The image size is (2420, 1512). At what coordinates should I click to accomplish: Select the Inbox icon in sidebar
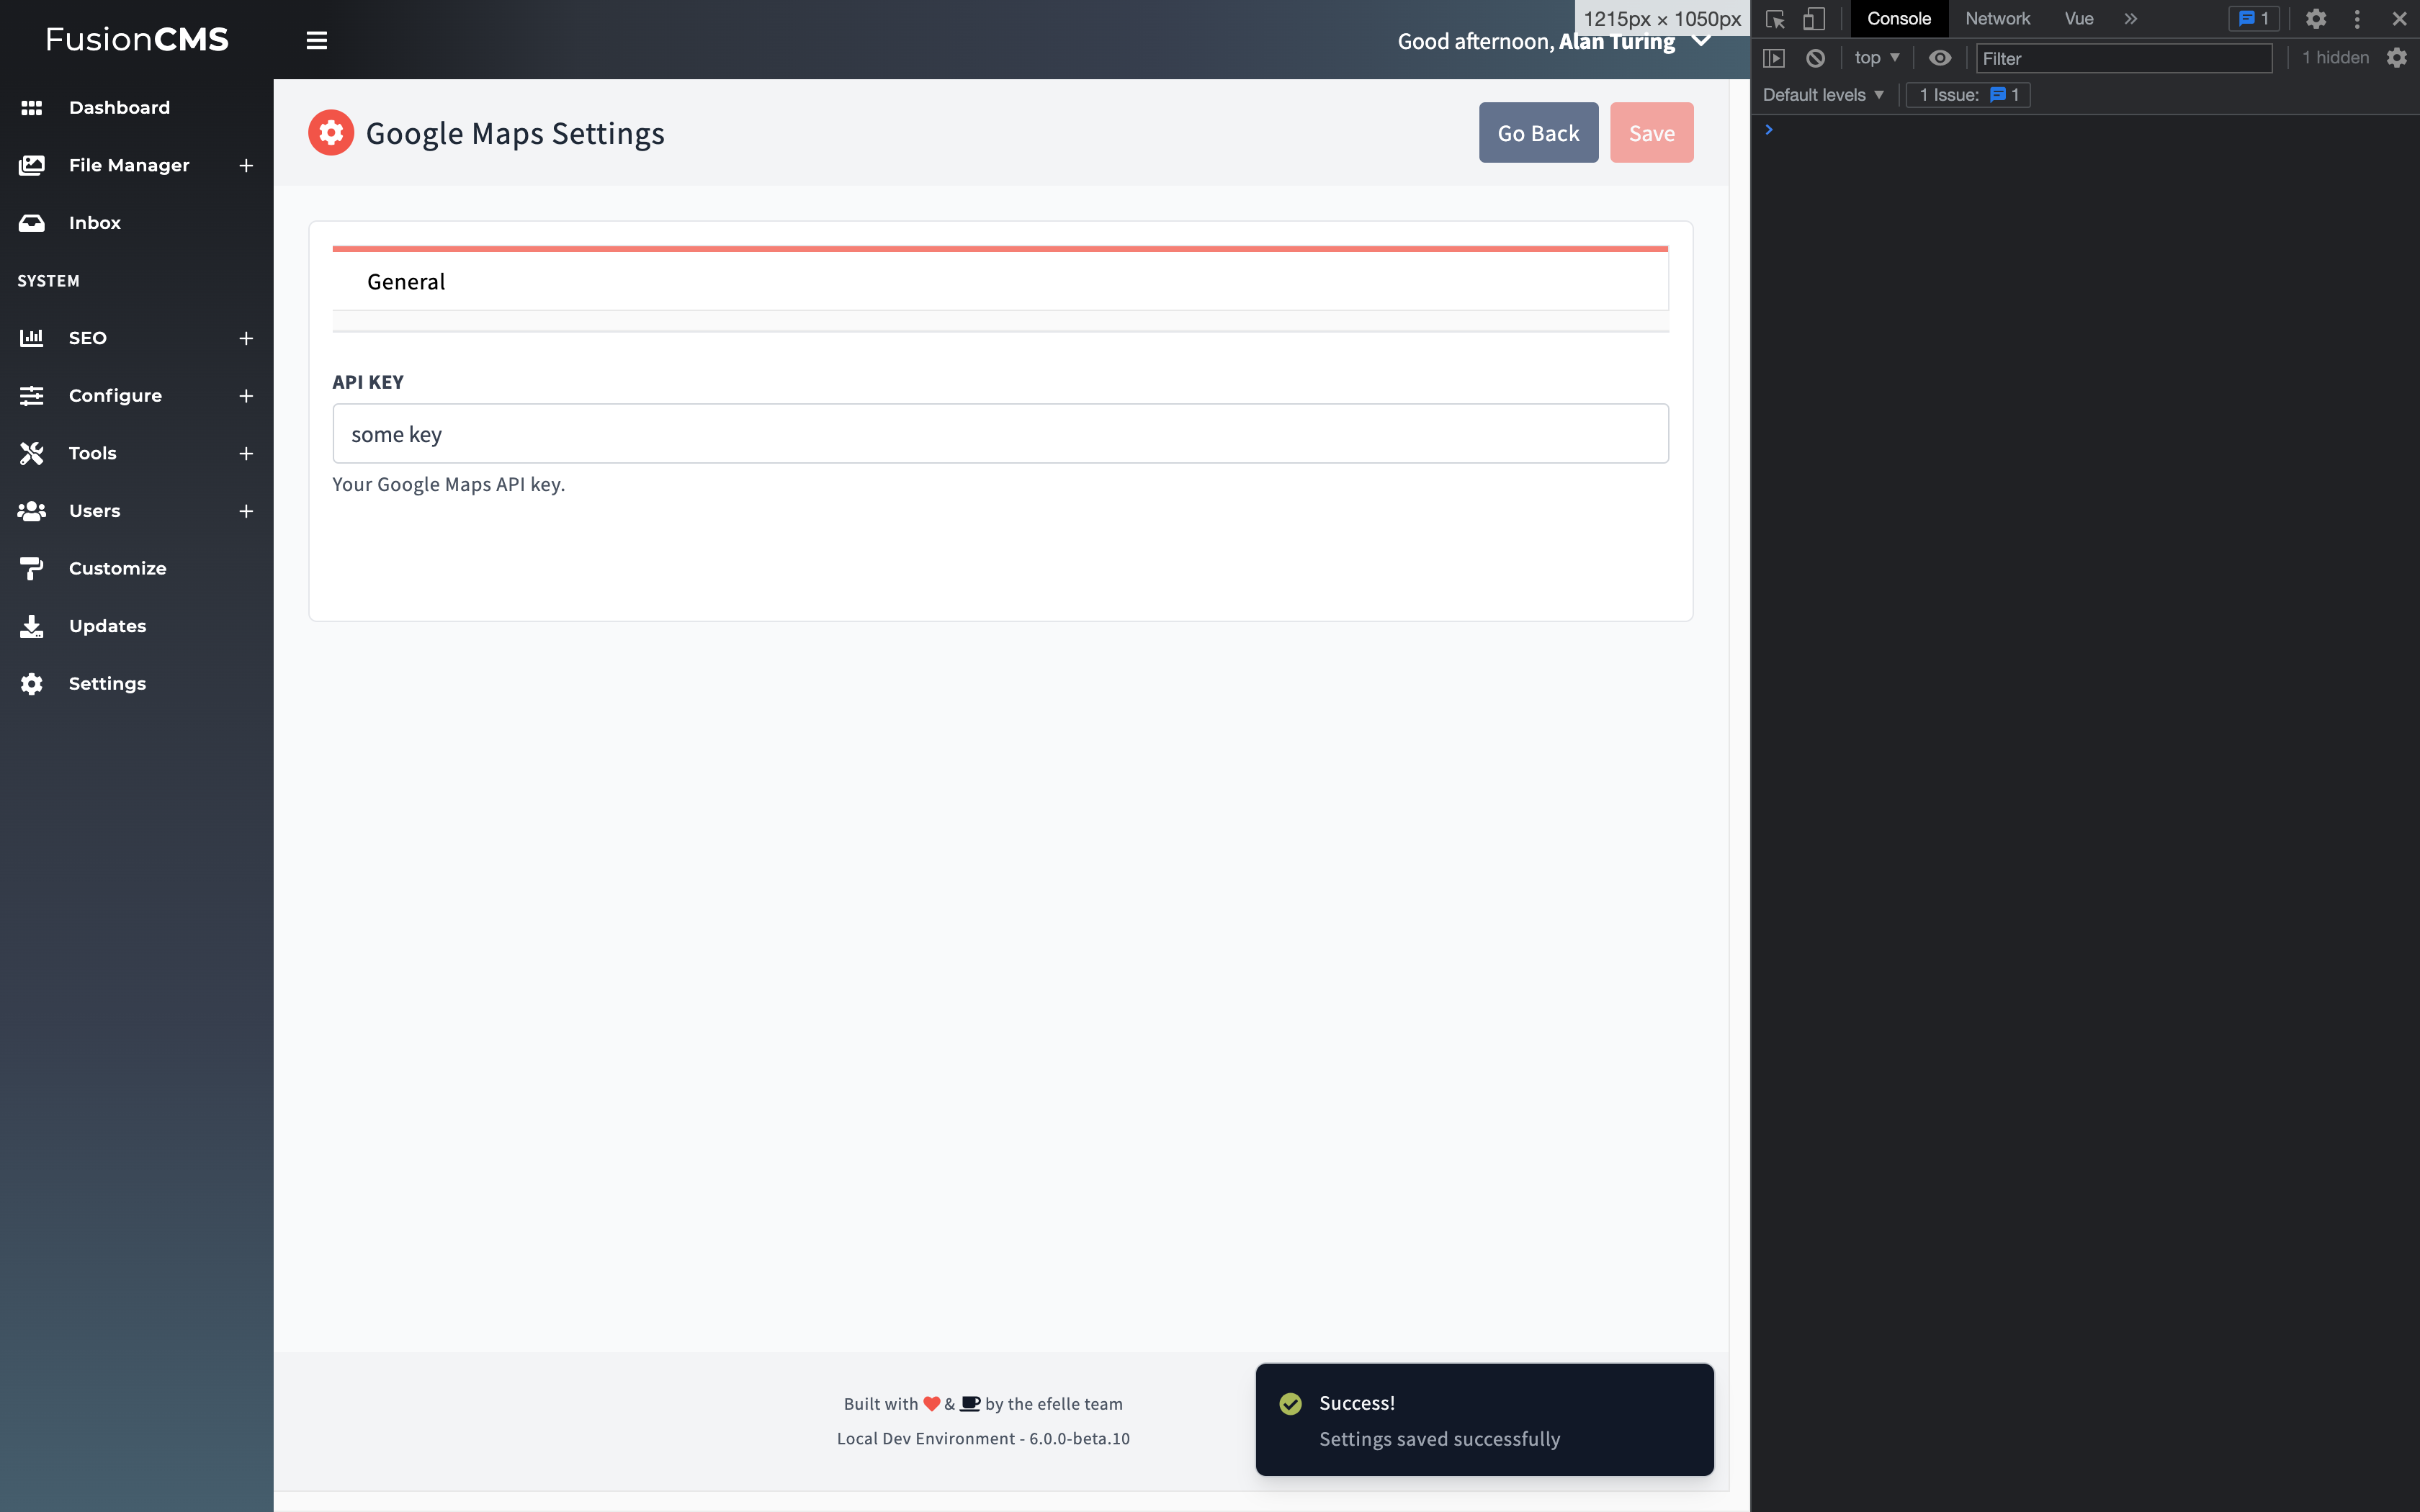pyautogui.click(x=31, y=222)
